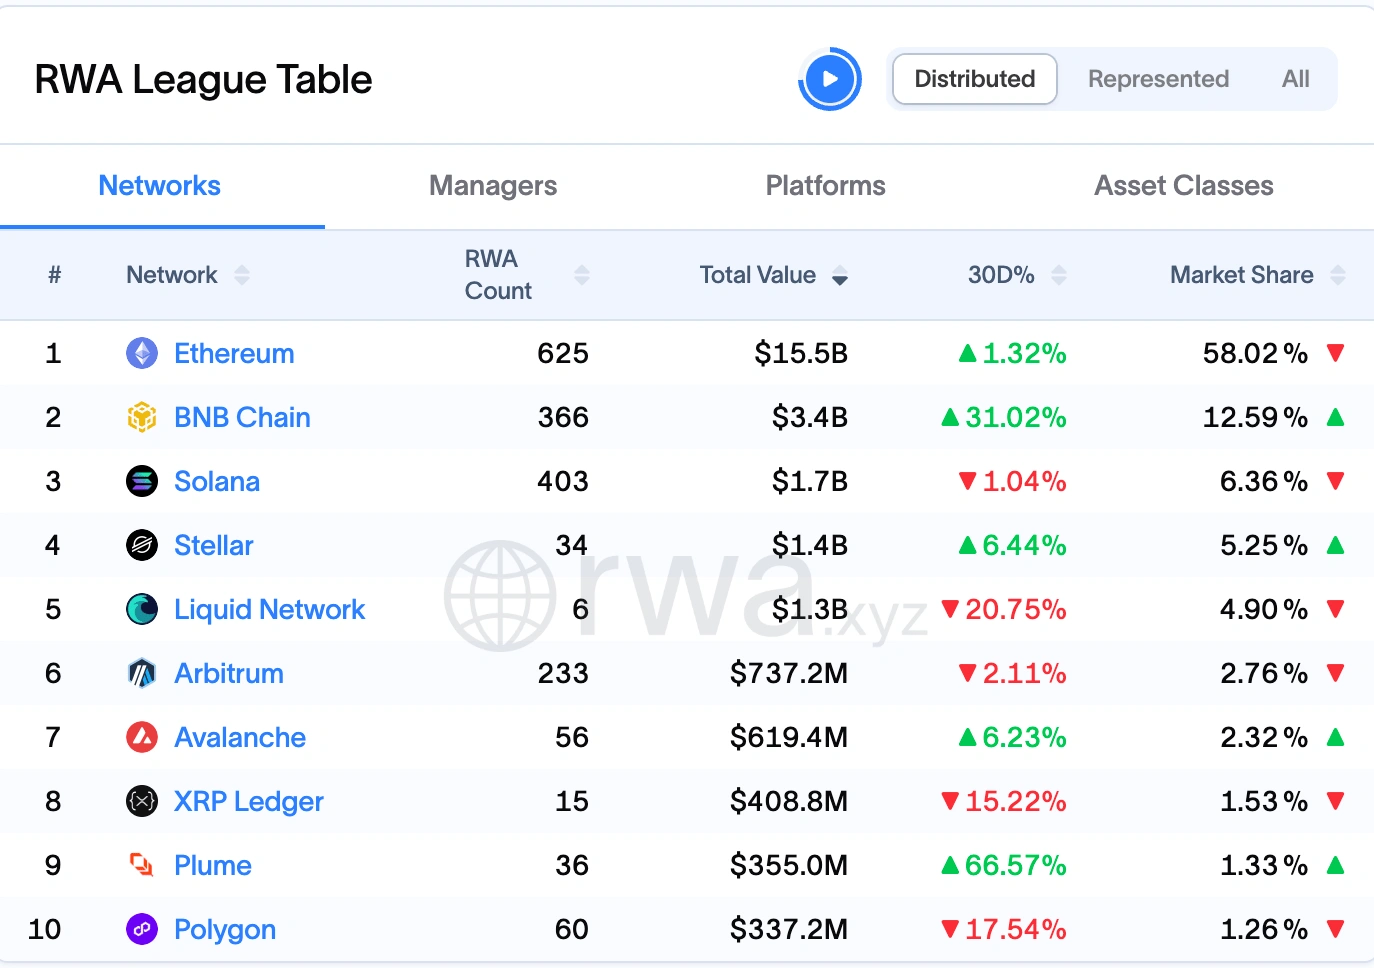1374x968 pixels.
Task: Sort by Total Value column arrow
Action: pyautogui.click(x=840, y=275)
